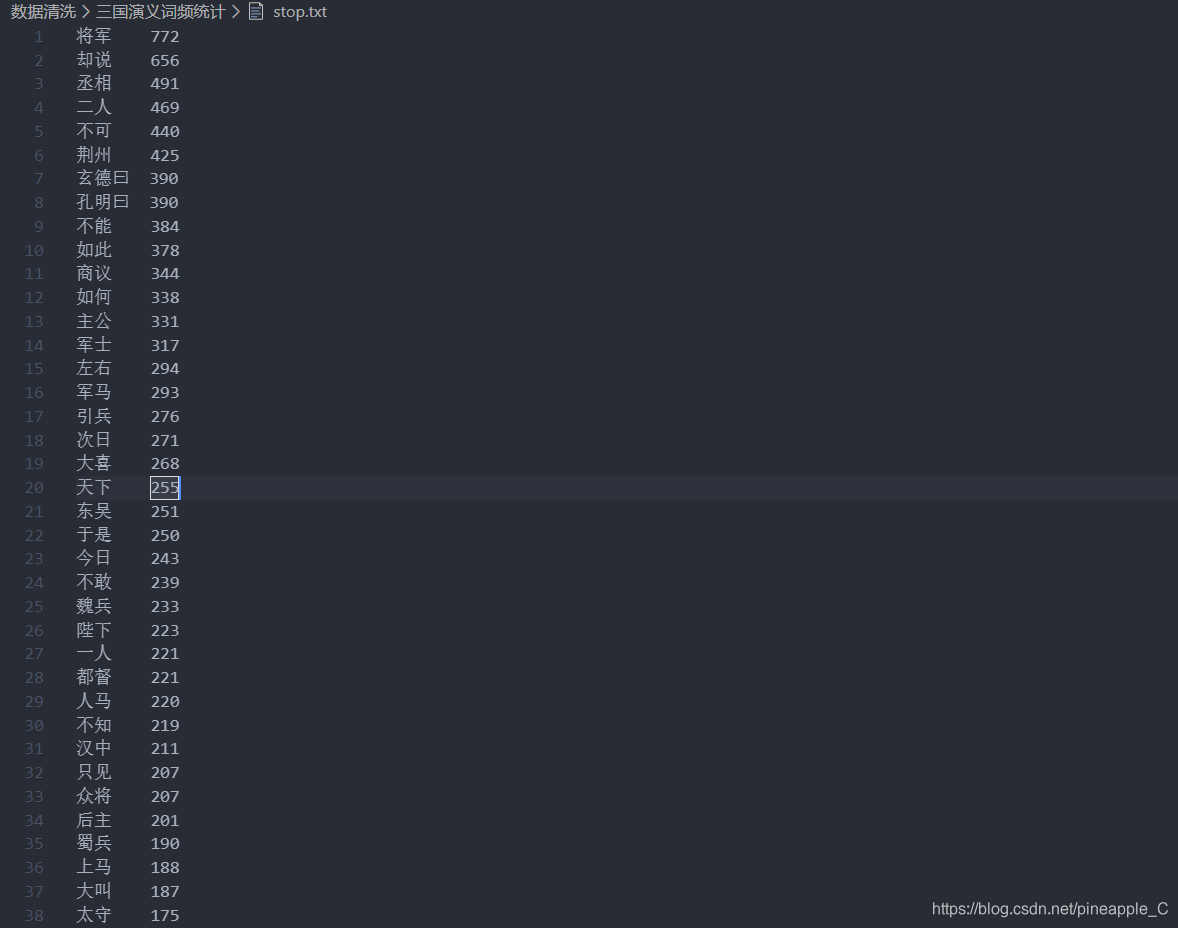Screen dimensions: 1178x928
Task: Click the word 于是
Action: [x=94, y=535]
